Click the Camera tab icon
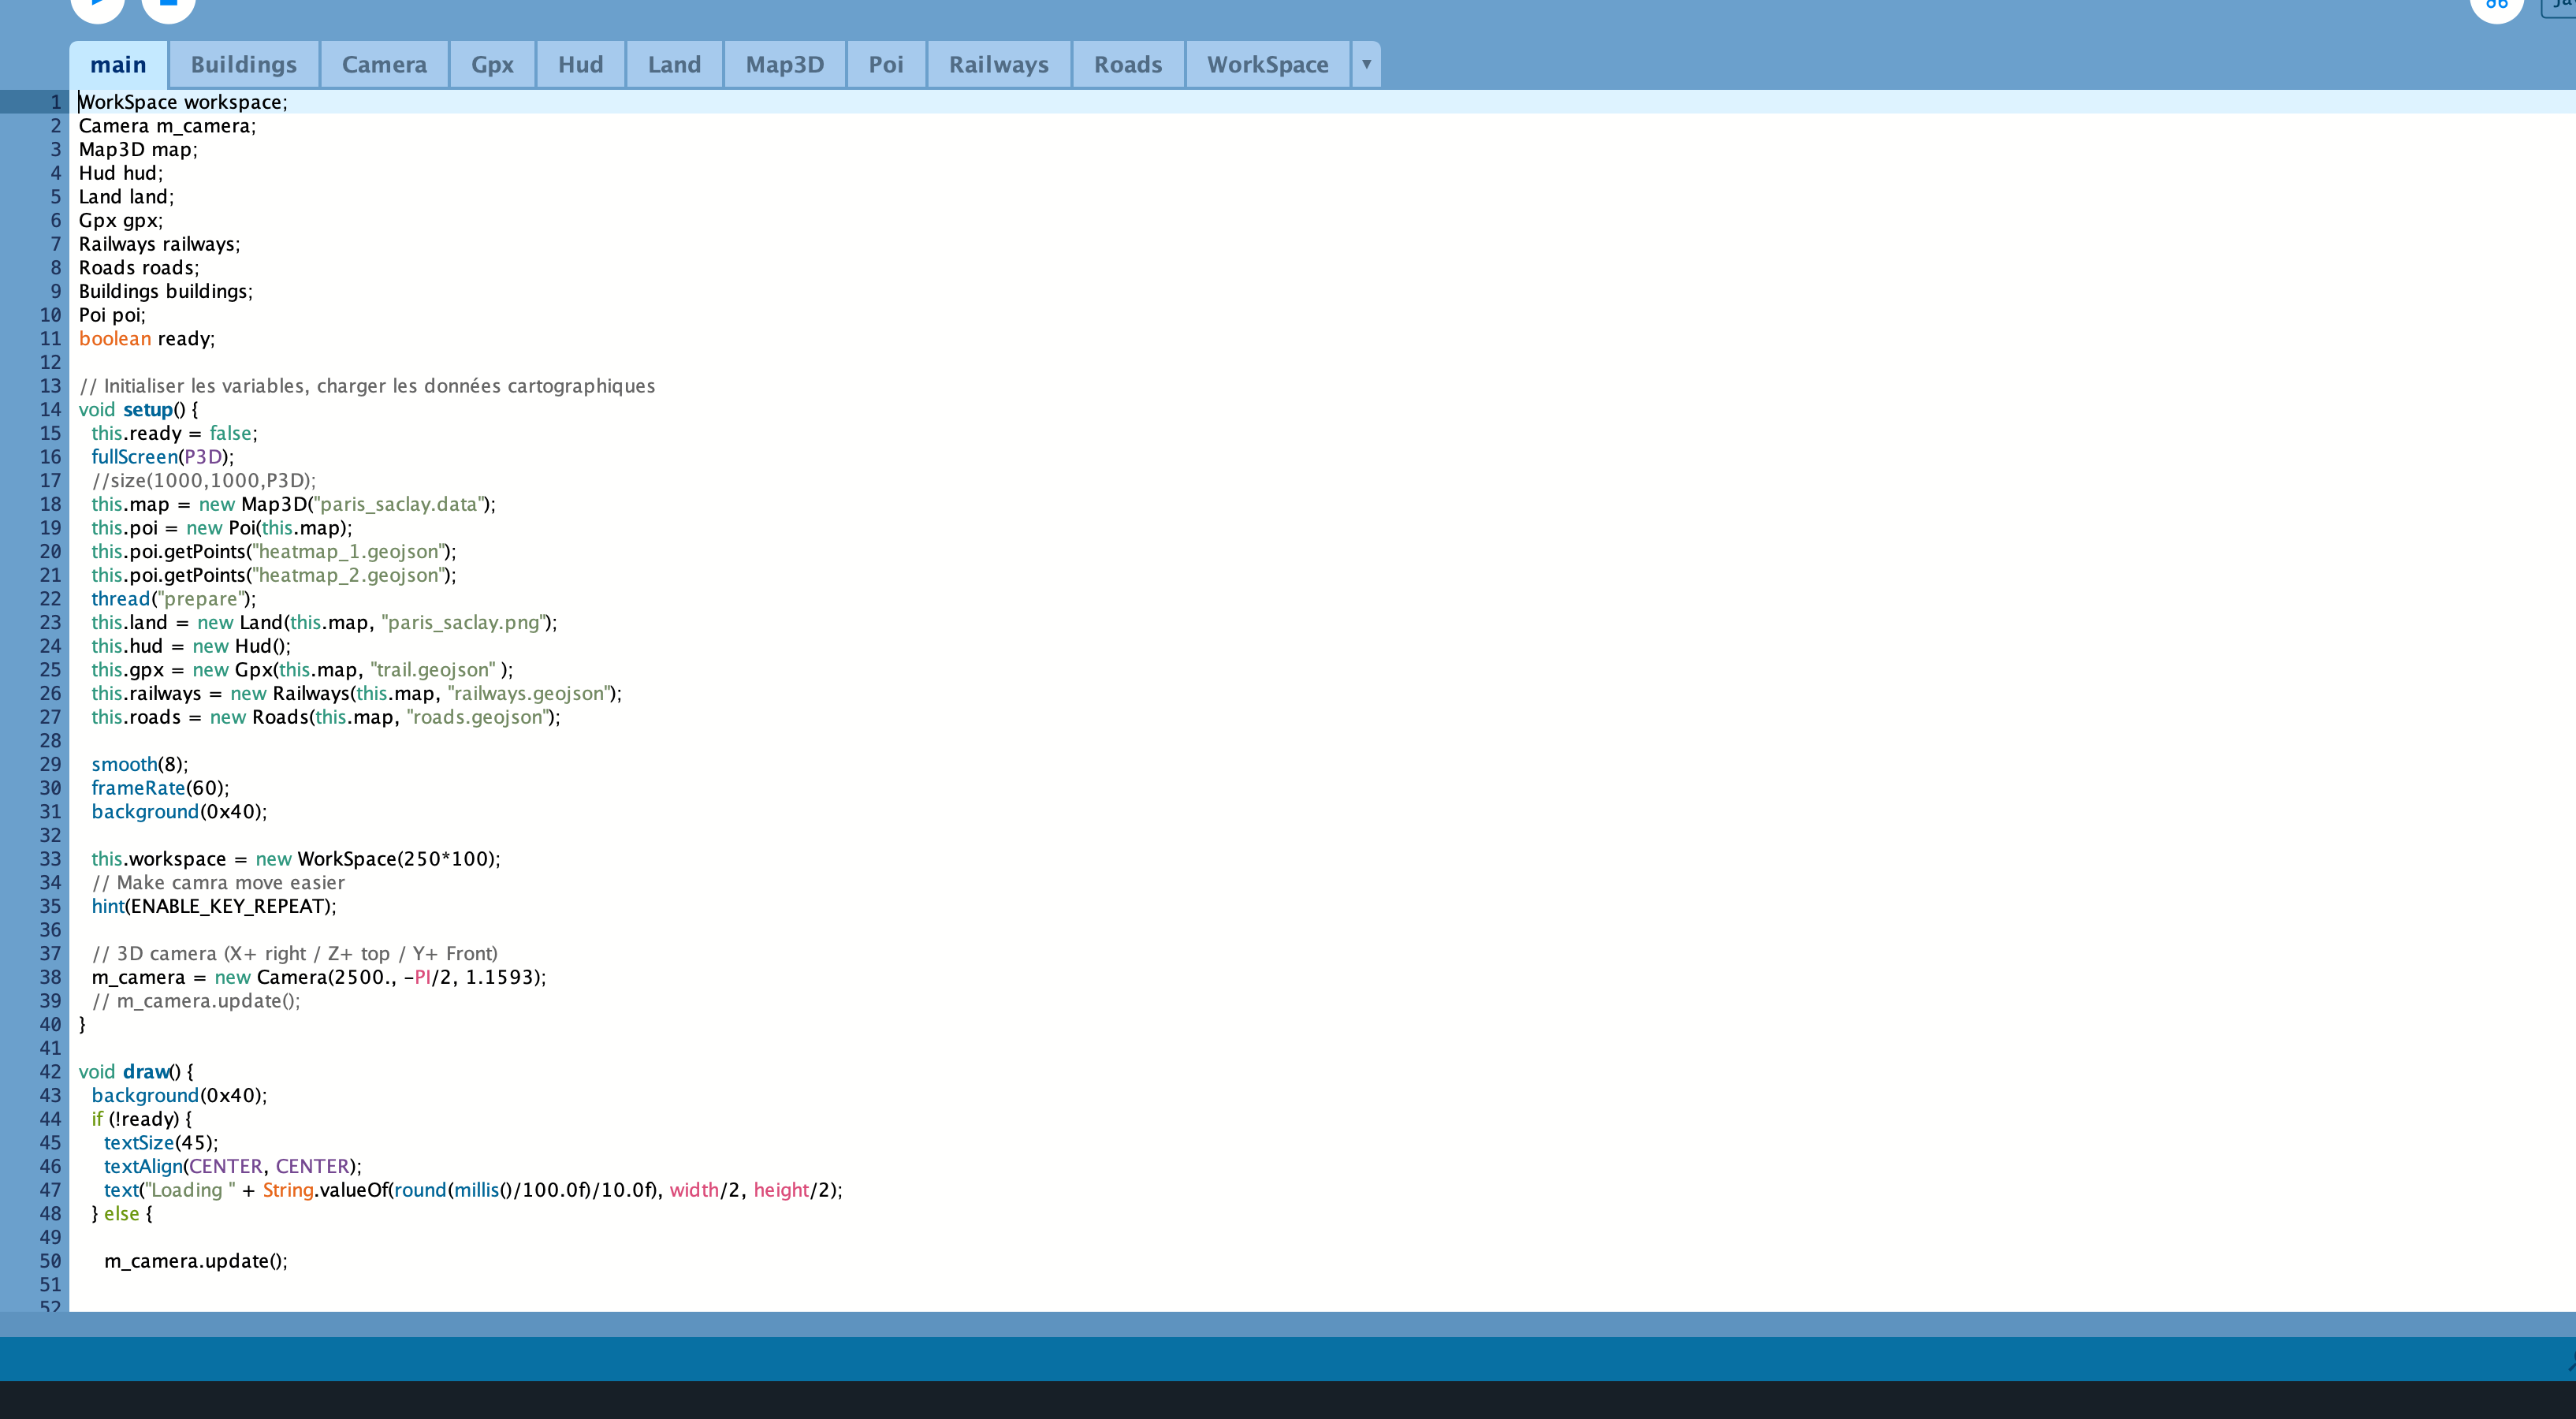This screenshot has height=1419, width=2576. (x=384, y=65)
